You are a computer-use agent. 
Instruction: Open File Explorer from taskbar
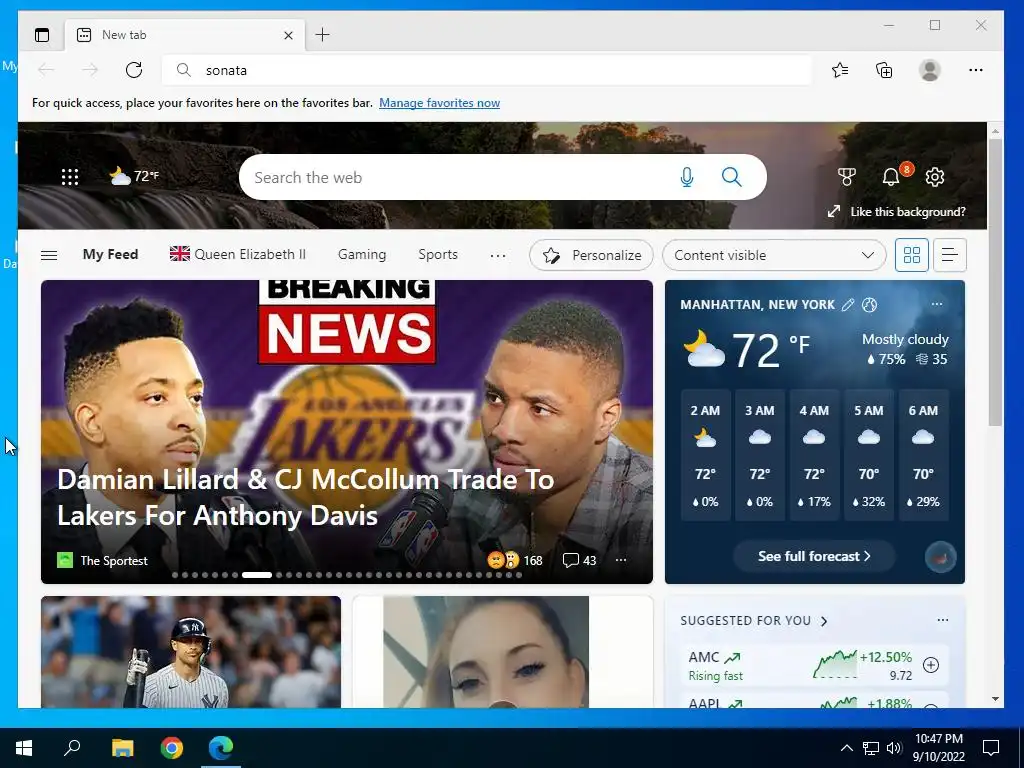122,748
